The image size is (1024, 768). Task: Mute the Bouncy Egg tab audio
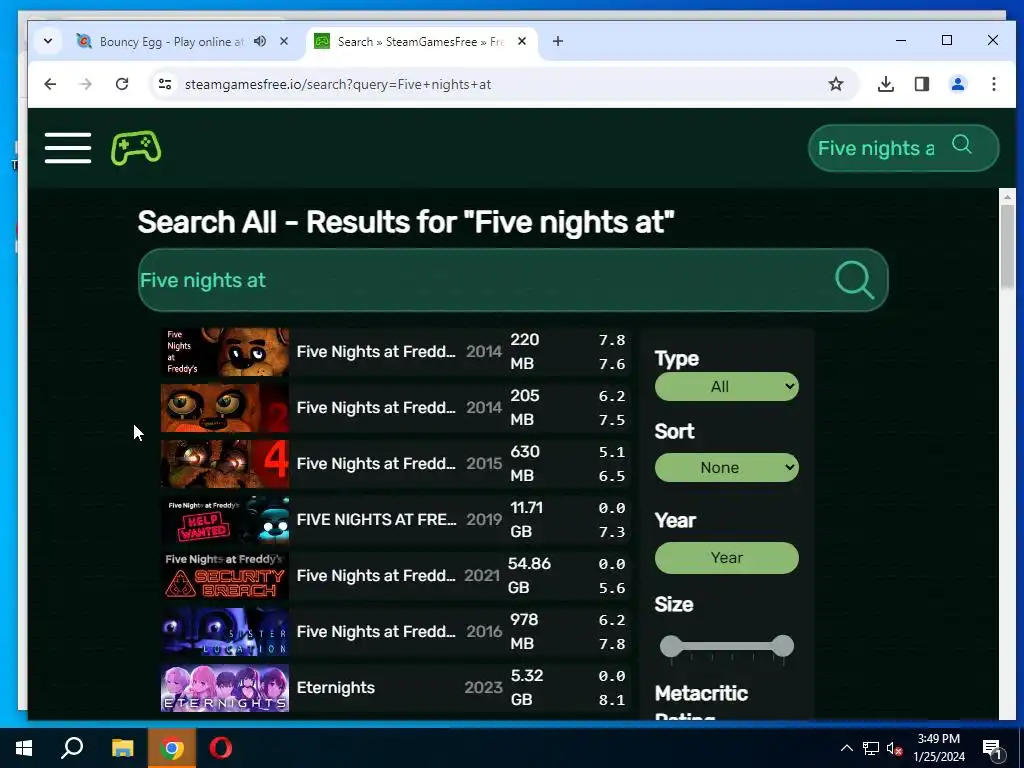point(260,41)
